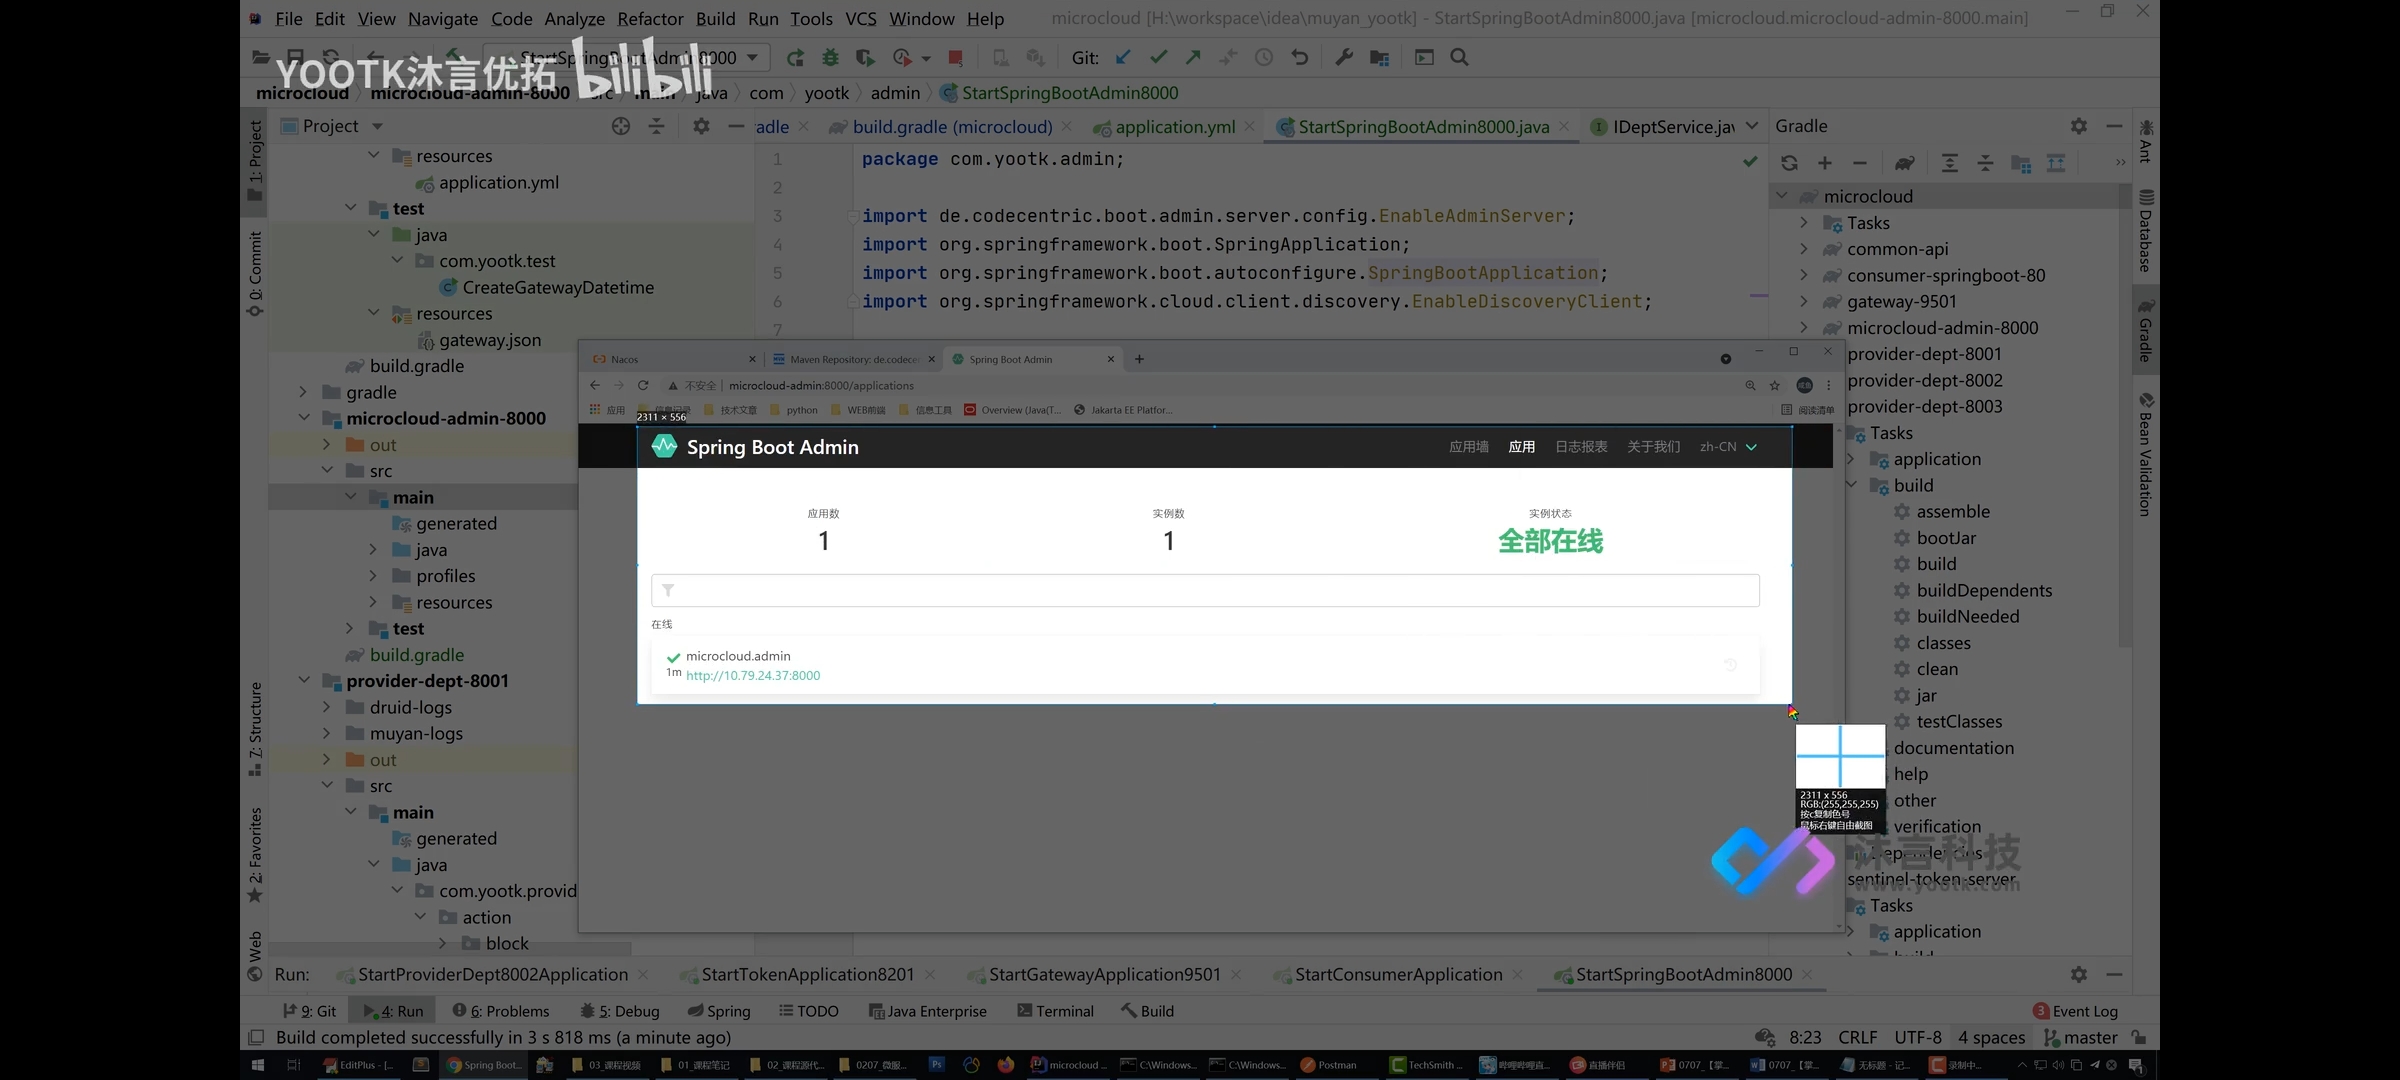Screen dimensions: 2400x1080
Task: Open Run panel settings gear icon
Action: click(x=2079, y=974)
